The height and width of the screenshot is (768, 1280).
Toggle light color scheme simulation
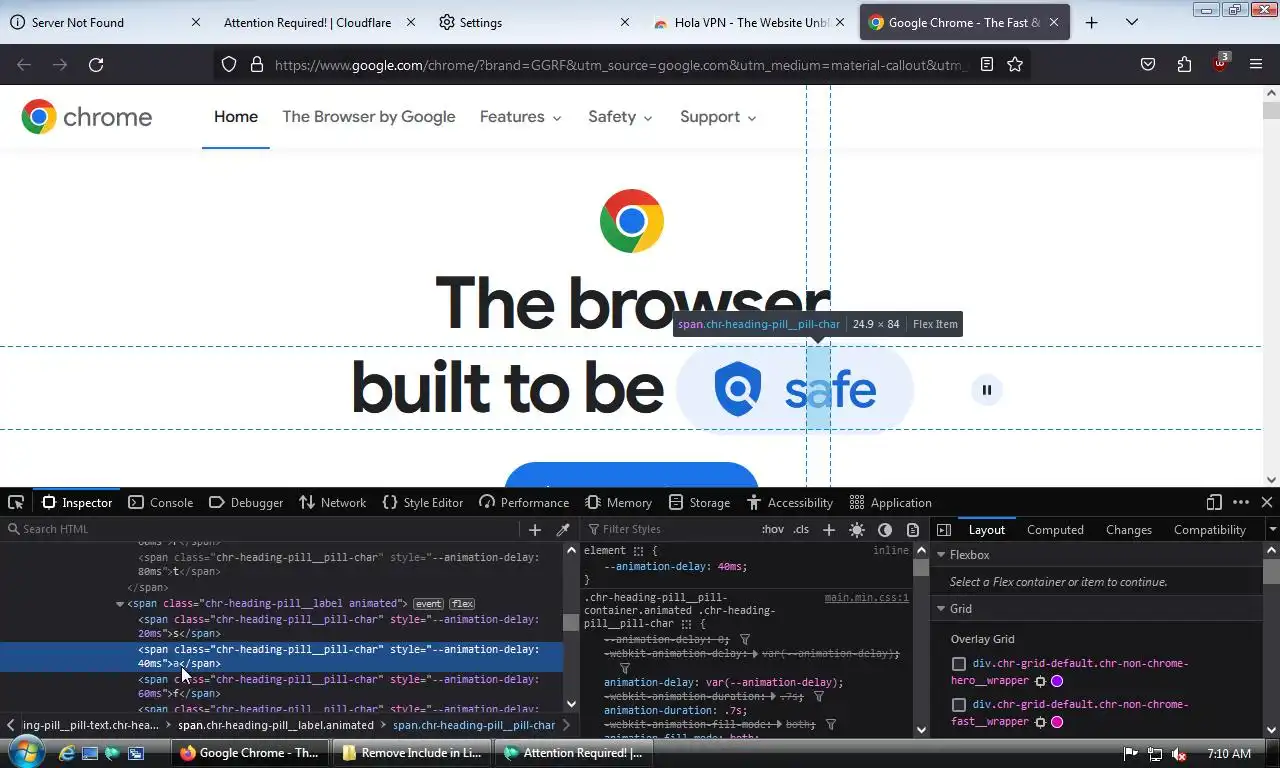(857, 530)
